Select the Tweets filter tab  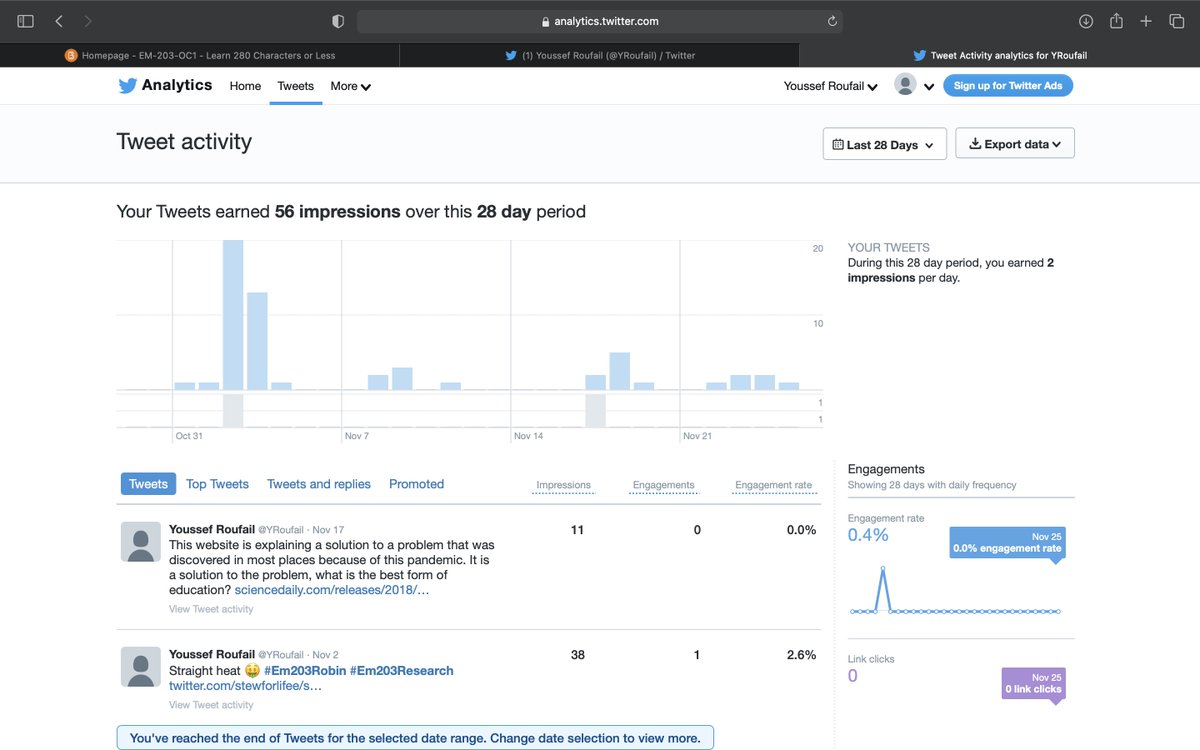[x=148, y=484]
